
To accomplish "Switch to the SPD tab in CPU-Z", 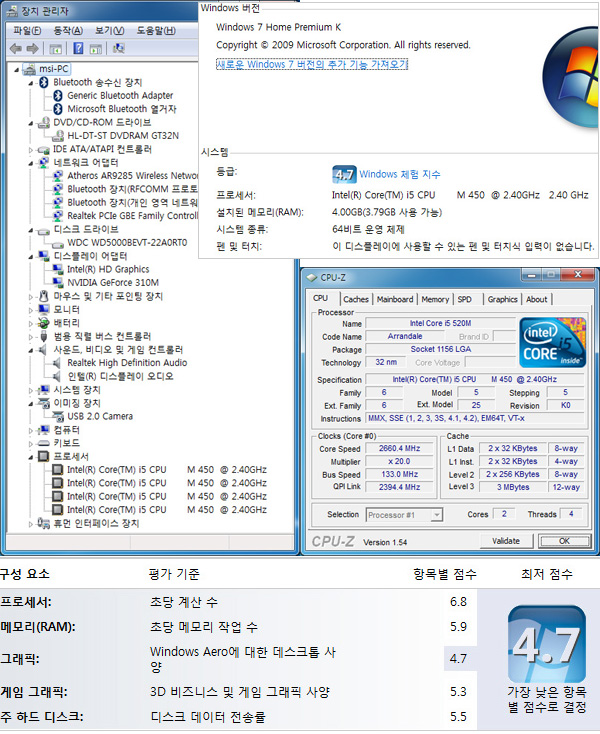I will coord(464,299).
